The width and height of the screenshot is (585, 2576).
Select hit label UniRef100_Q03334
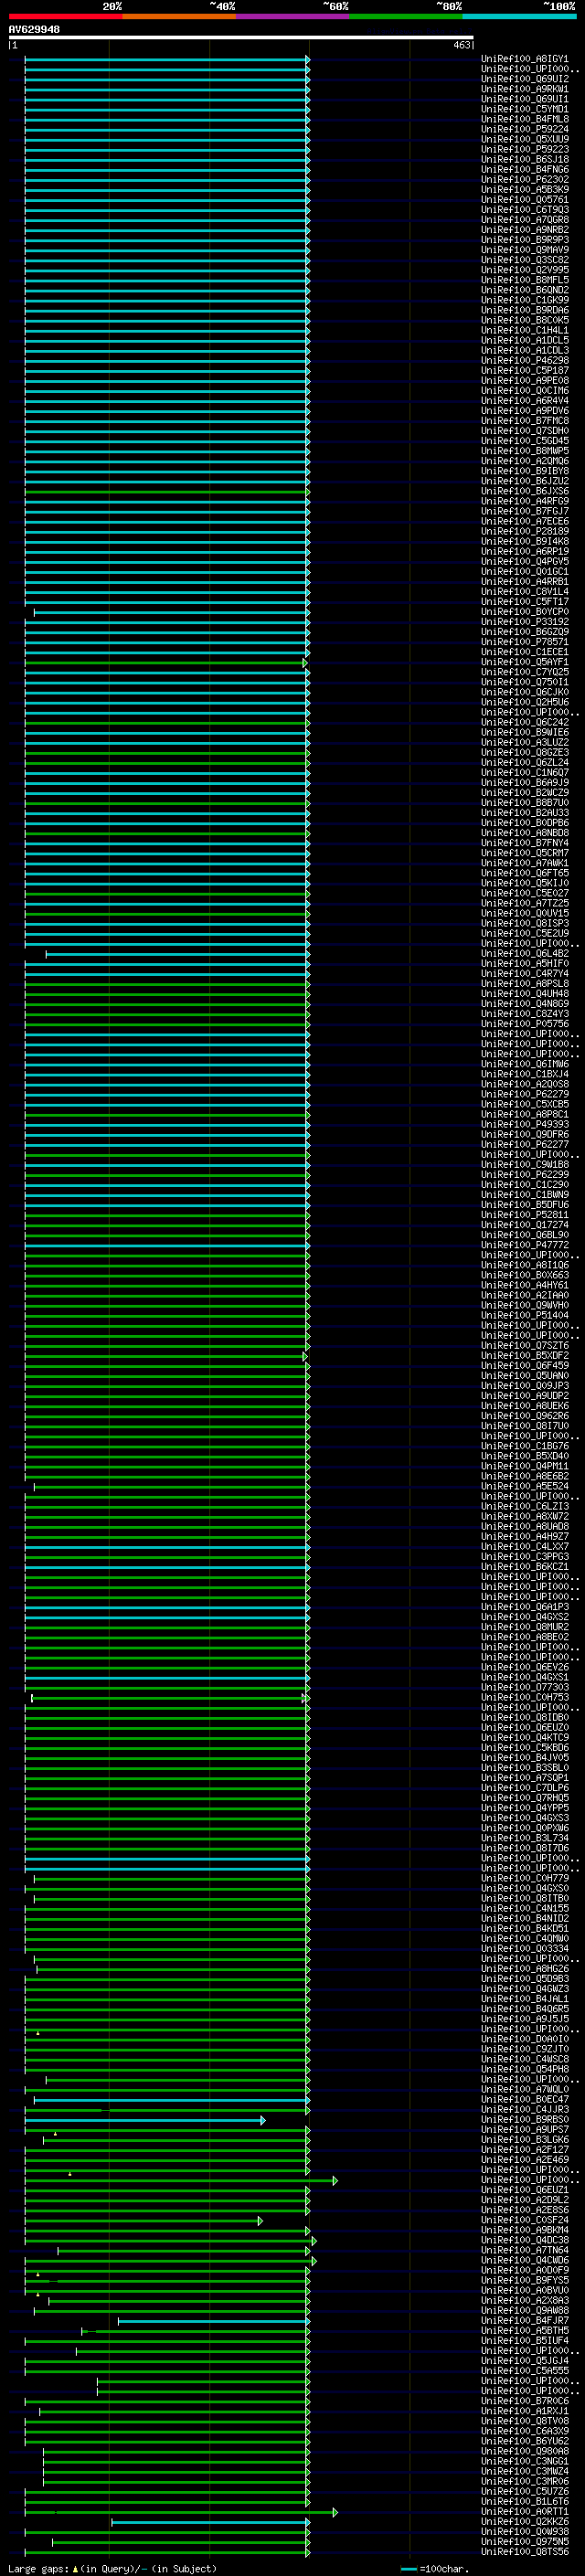click(x=525, y=1948)
